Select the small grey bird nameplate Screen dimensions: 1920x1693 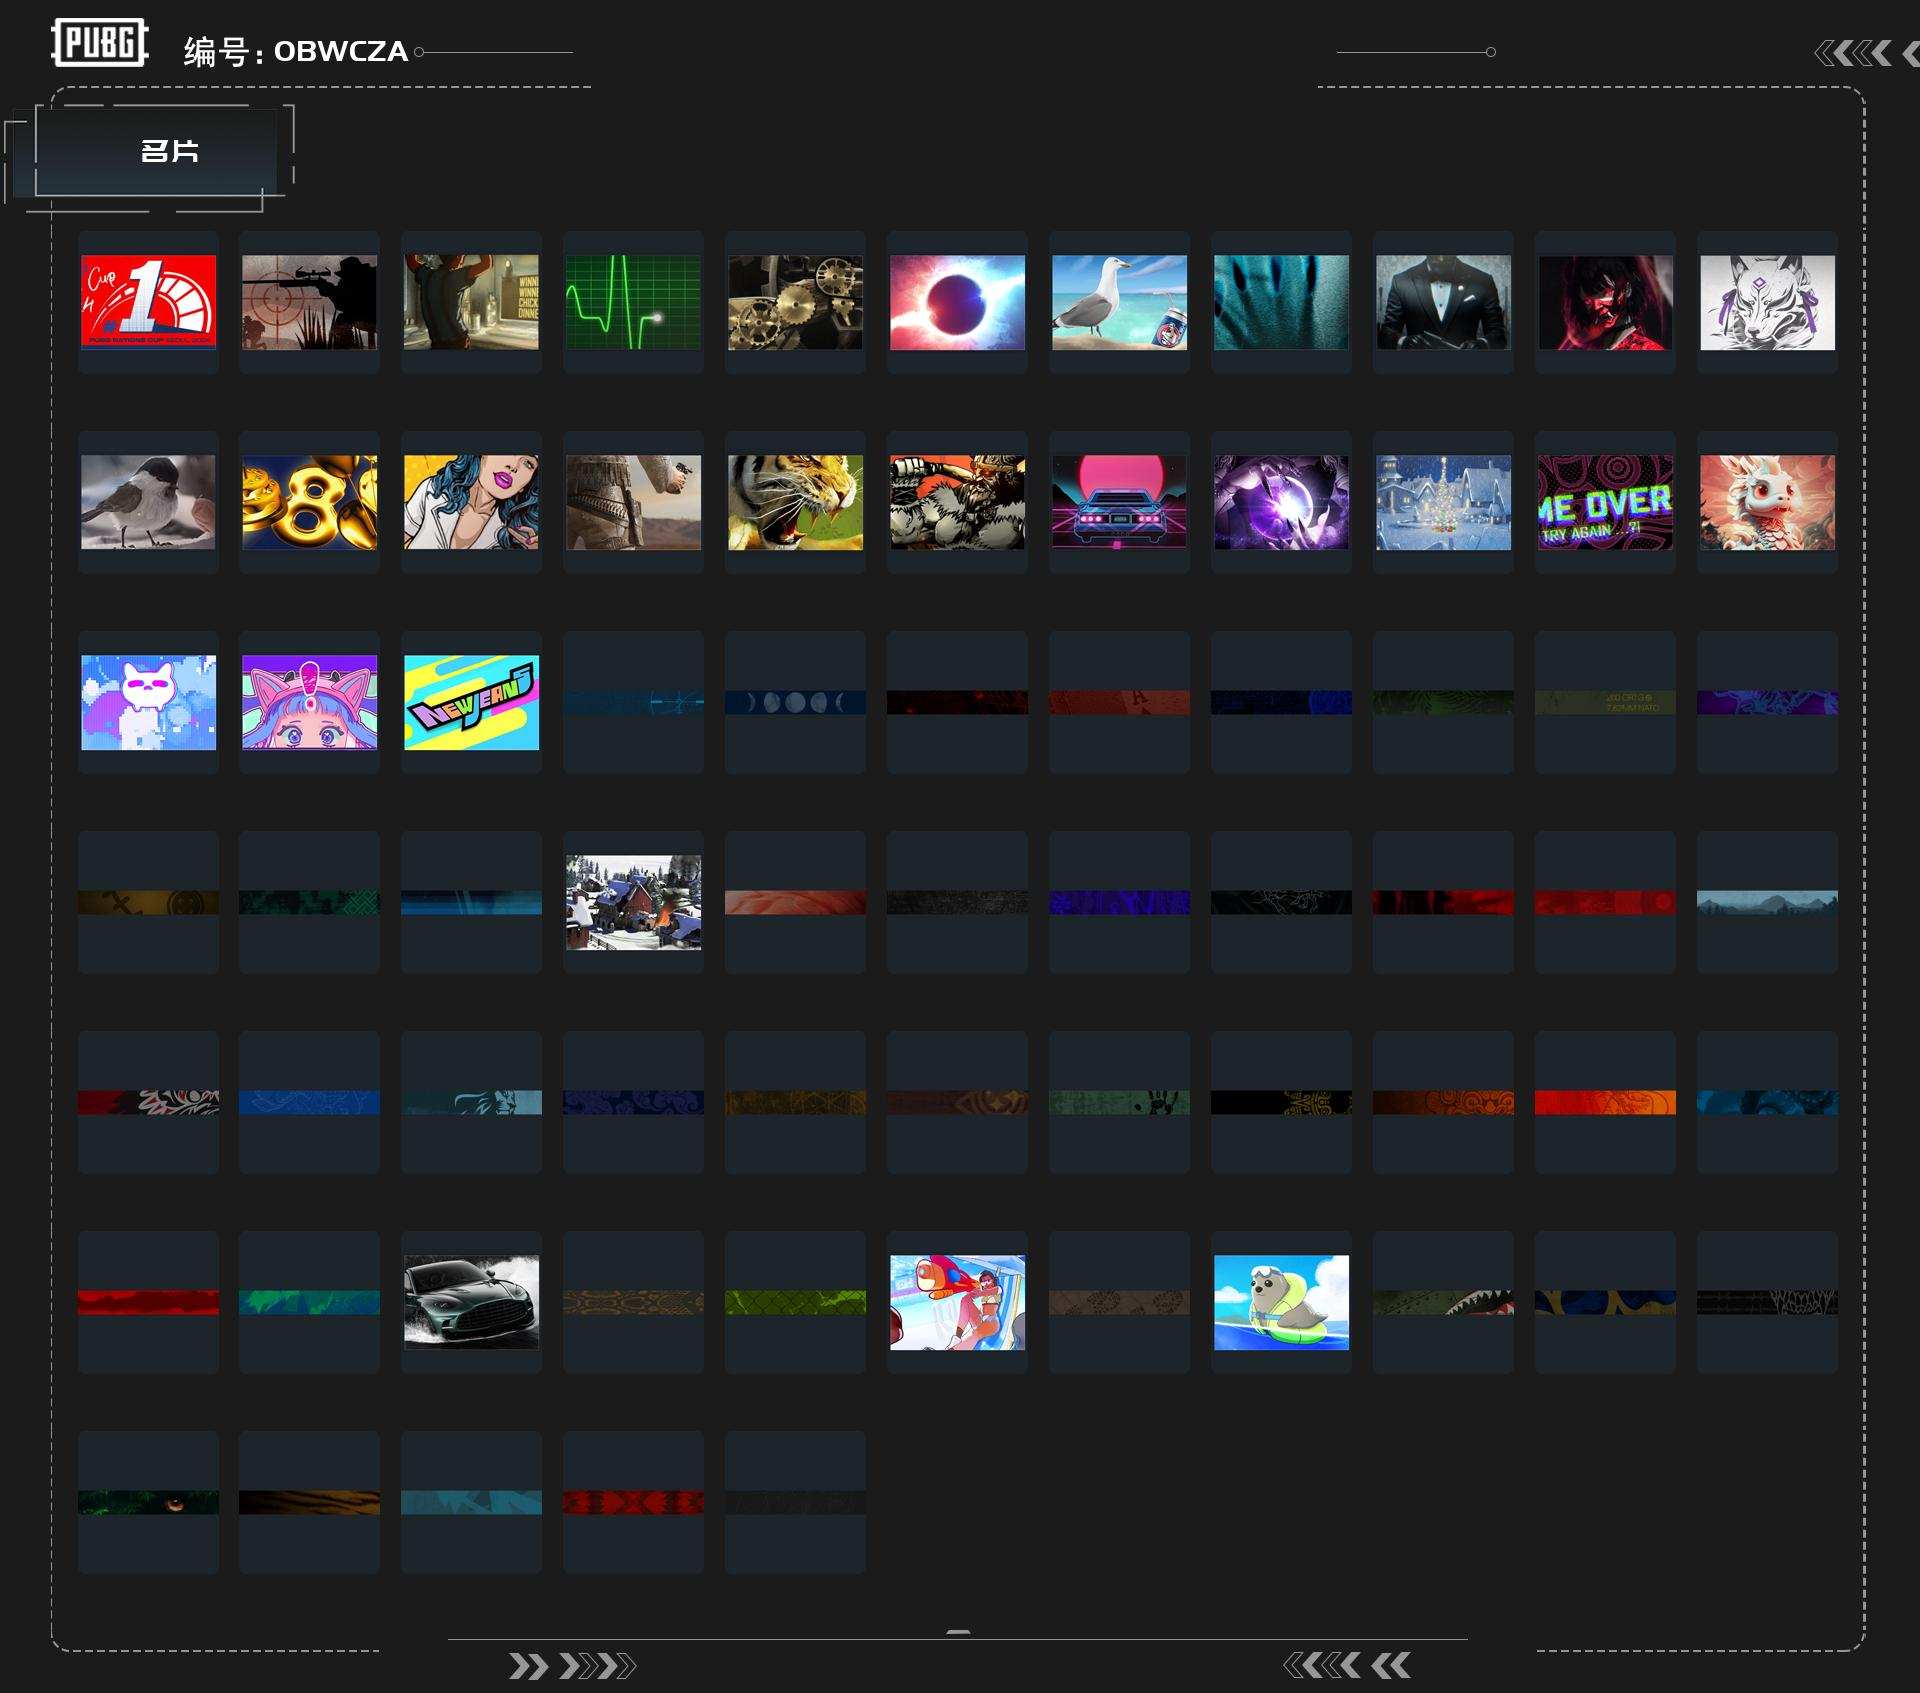pyautogui.click(x=148, y=502)
